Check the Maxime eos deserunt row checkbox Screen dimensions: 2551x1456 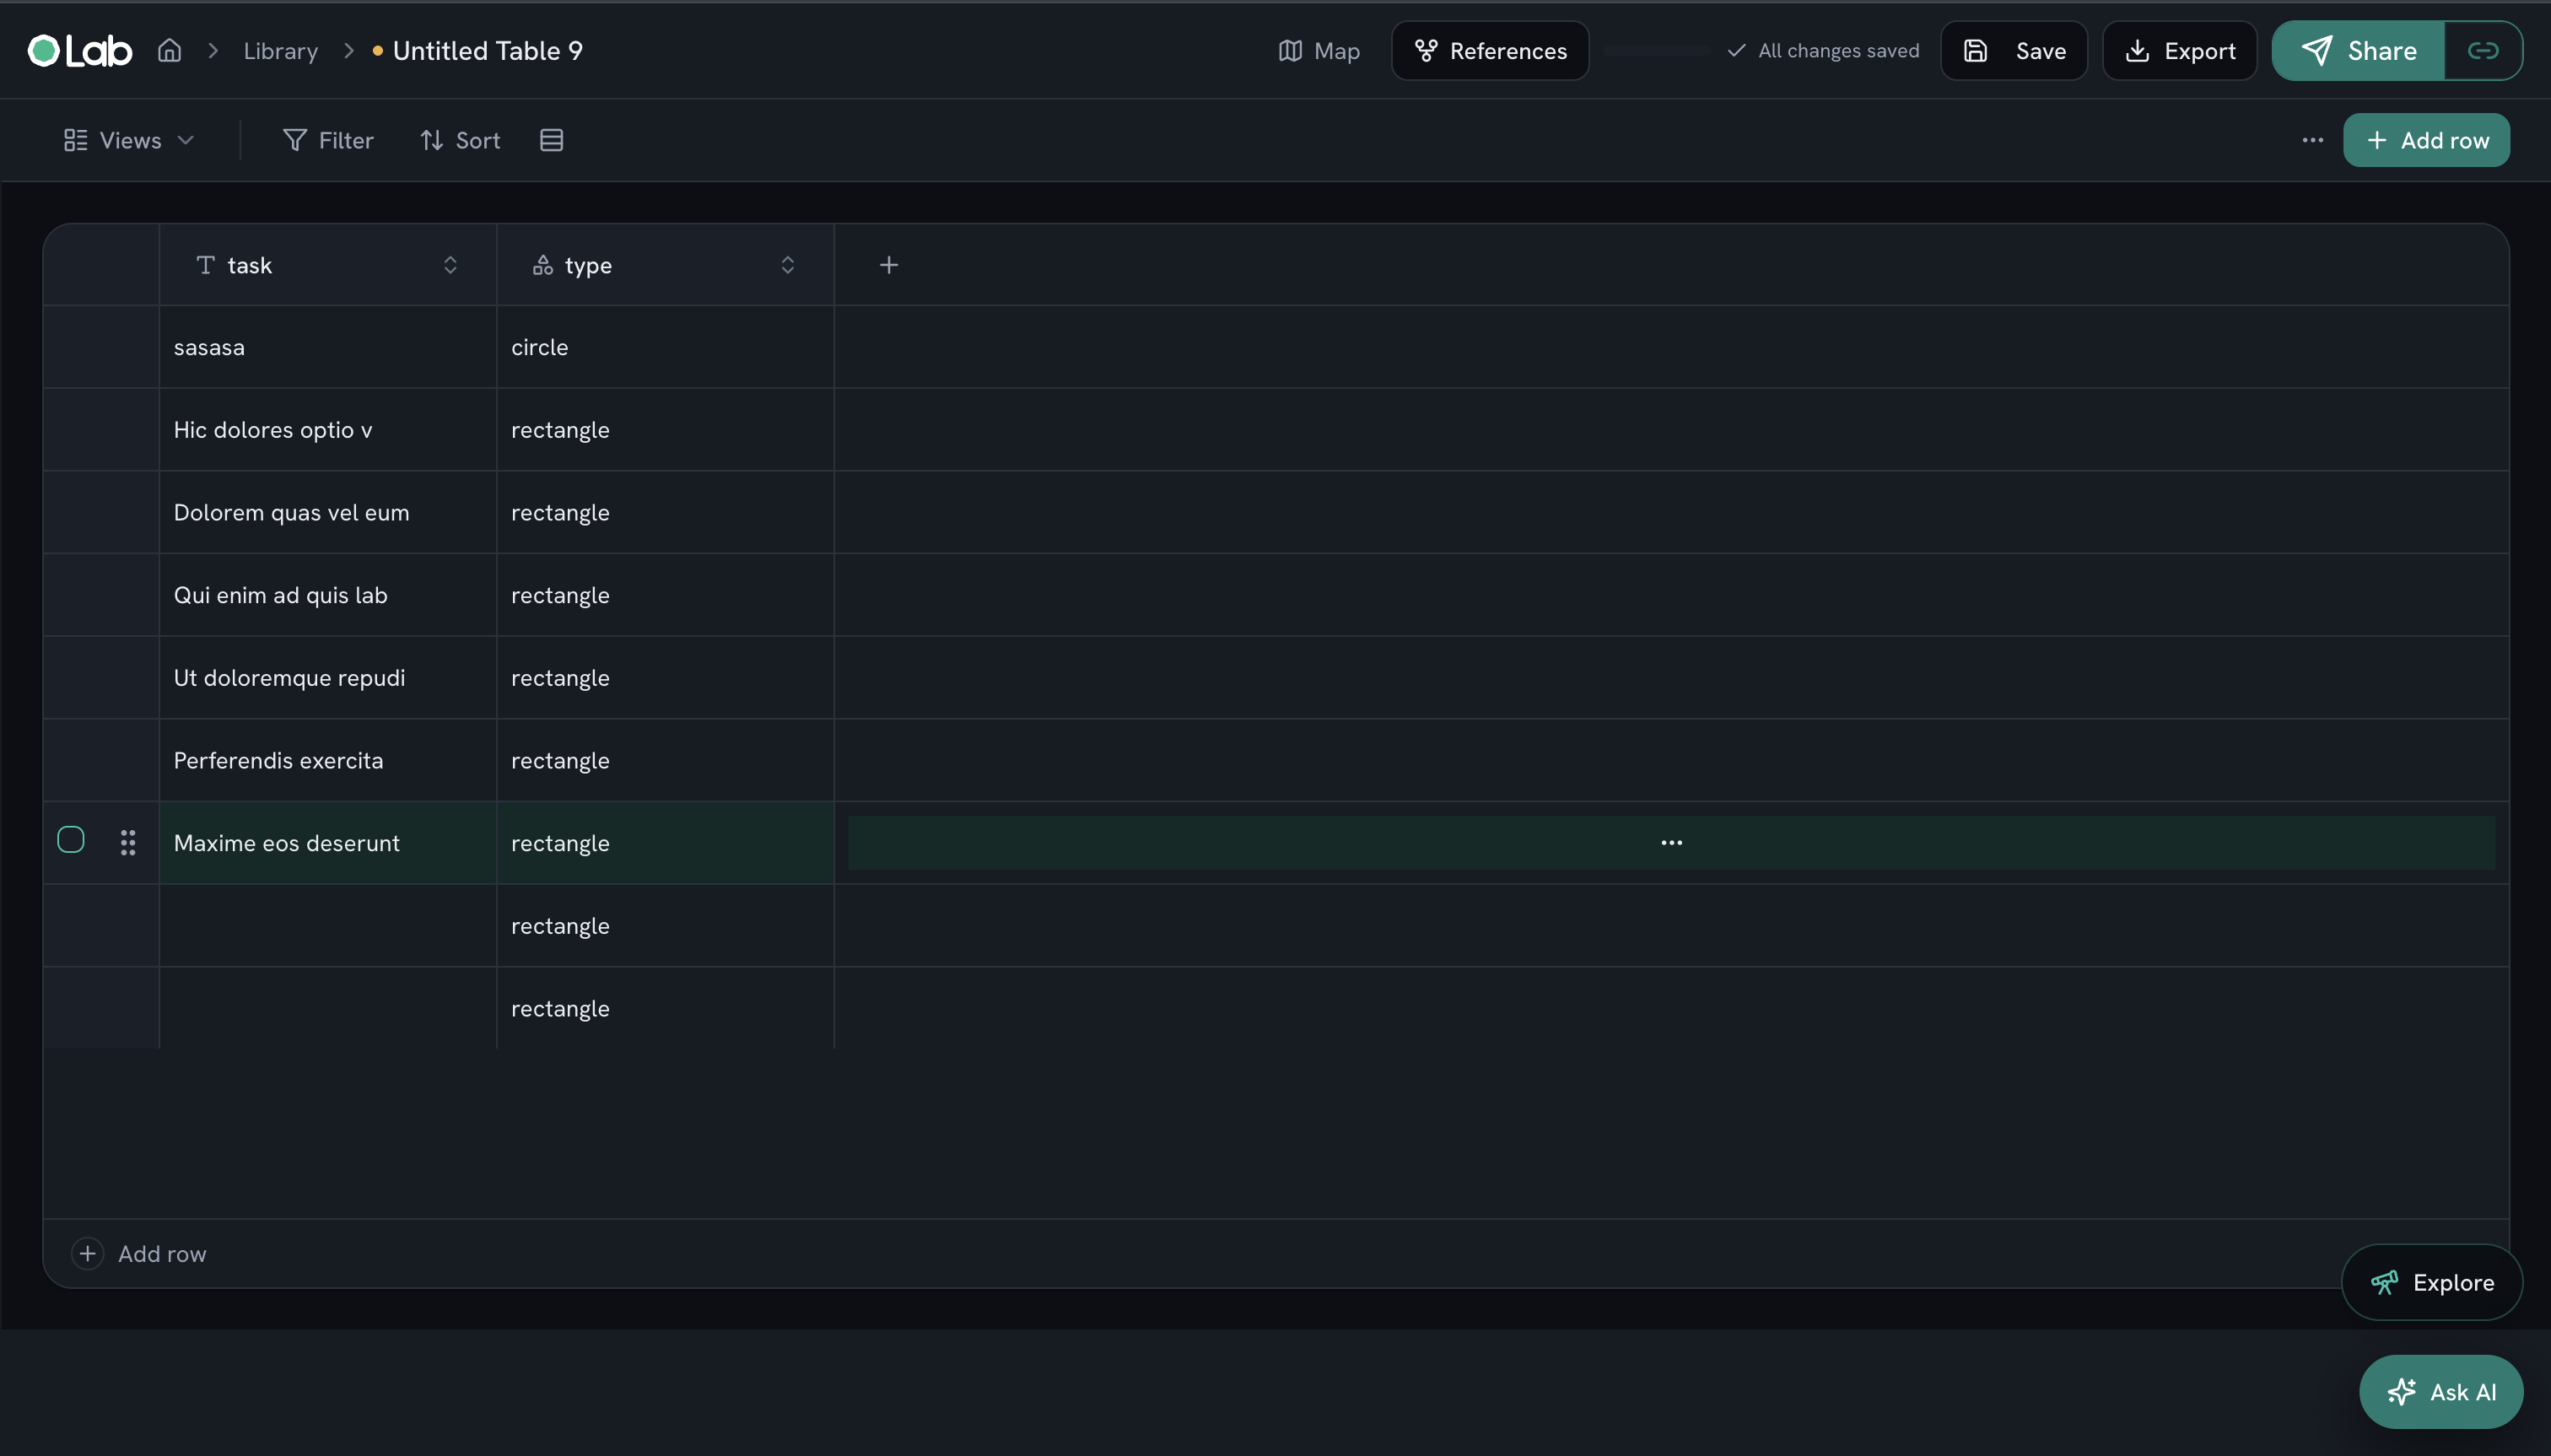coord(71,840)
